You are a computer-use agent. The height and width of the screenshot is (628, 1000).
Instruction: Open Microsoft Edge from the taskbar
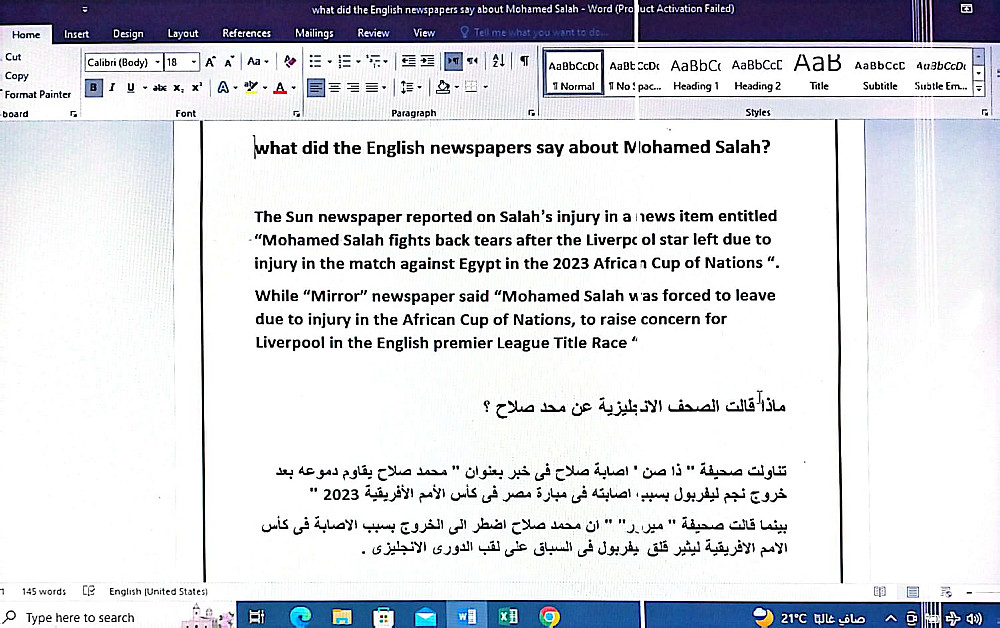point(300,617)
